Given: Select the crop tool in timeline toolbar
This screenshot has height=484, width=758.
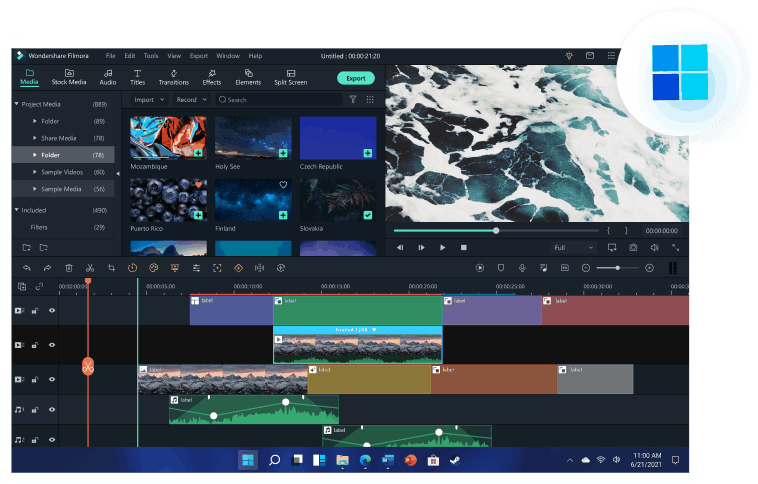Looking at the screenshot, I should (x=111, y=268).
